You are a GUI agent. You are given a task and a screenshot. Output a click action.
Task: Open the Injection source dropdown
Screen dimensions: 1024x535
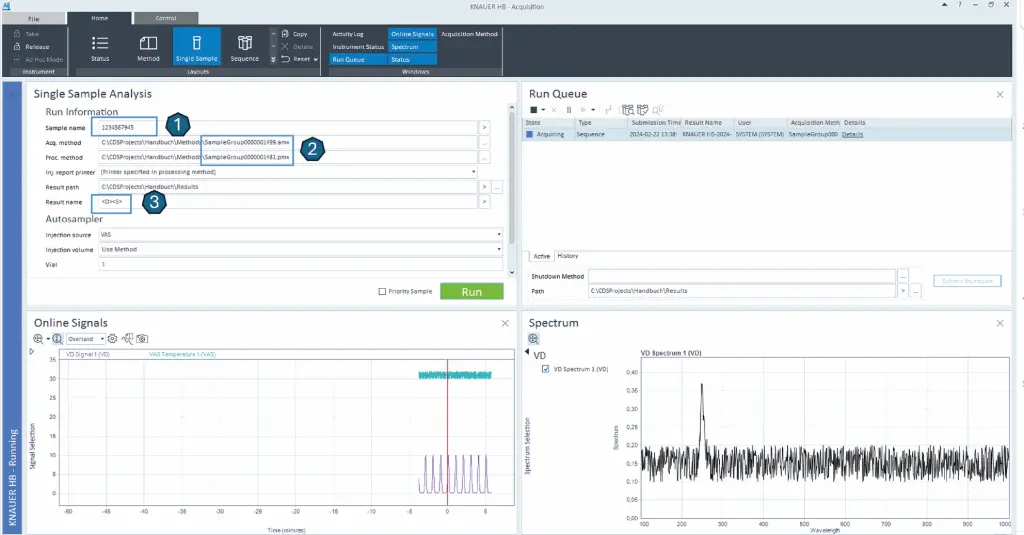click(499, 235)
